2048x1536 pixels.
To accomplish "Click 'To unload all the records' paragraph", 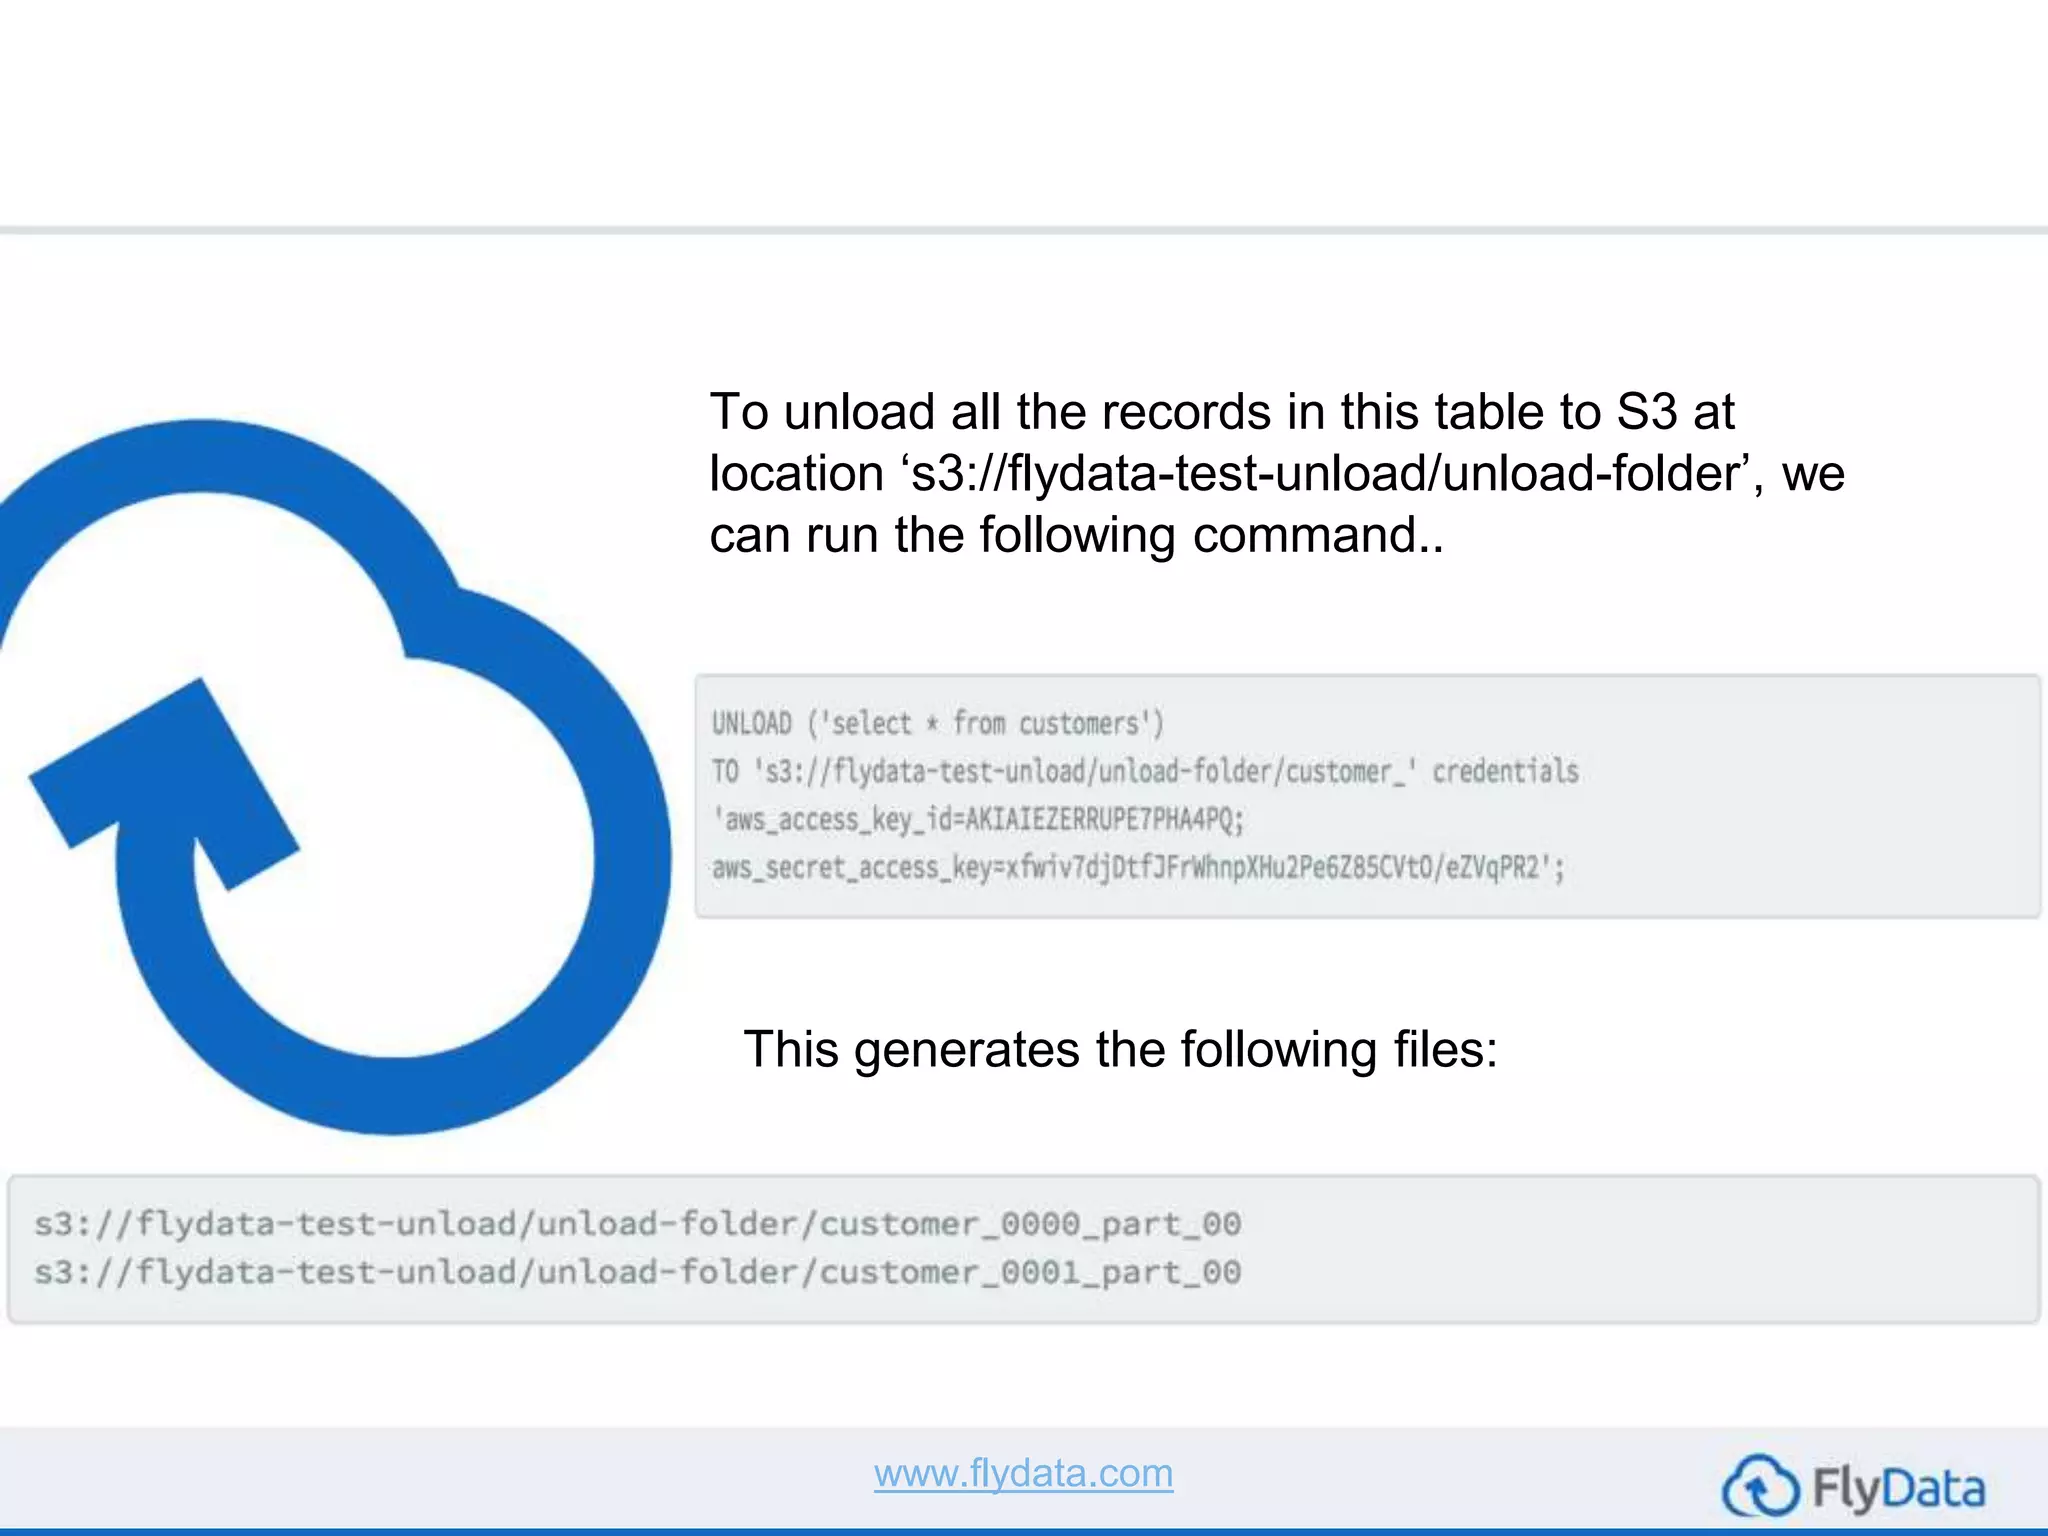I will (1277, 474).
